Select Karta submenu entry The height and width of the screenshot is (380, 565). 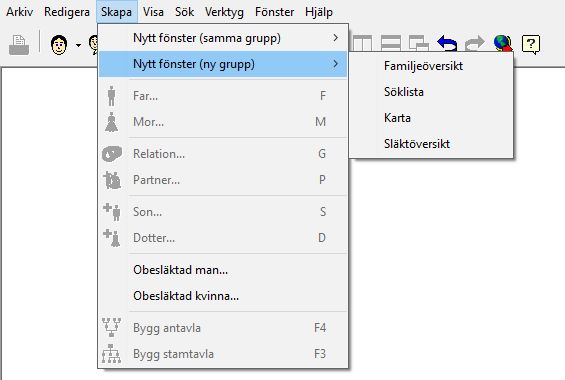point(397,118)
